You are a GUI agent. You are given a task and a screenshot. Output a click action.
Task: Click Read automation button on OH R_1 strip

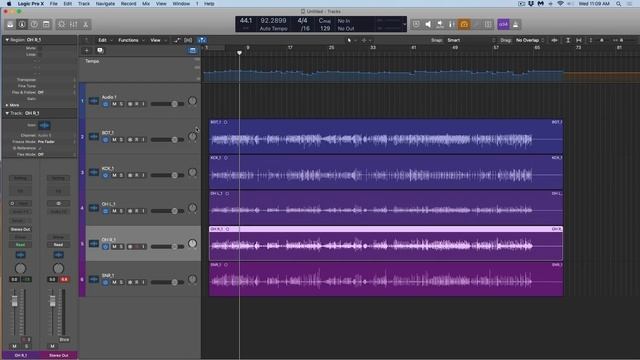(x=20, y=245)
